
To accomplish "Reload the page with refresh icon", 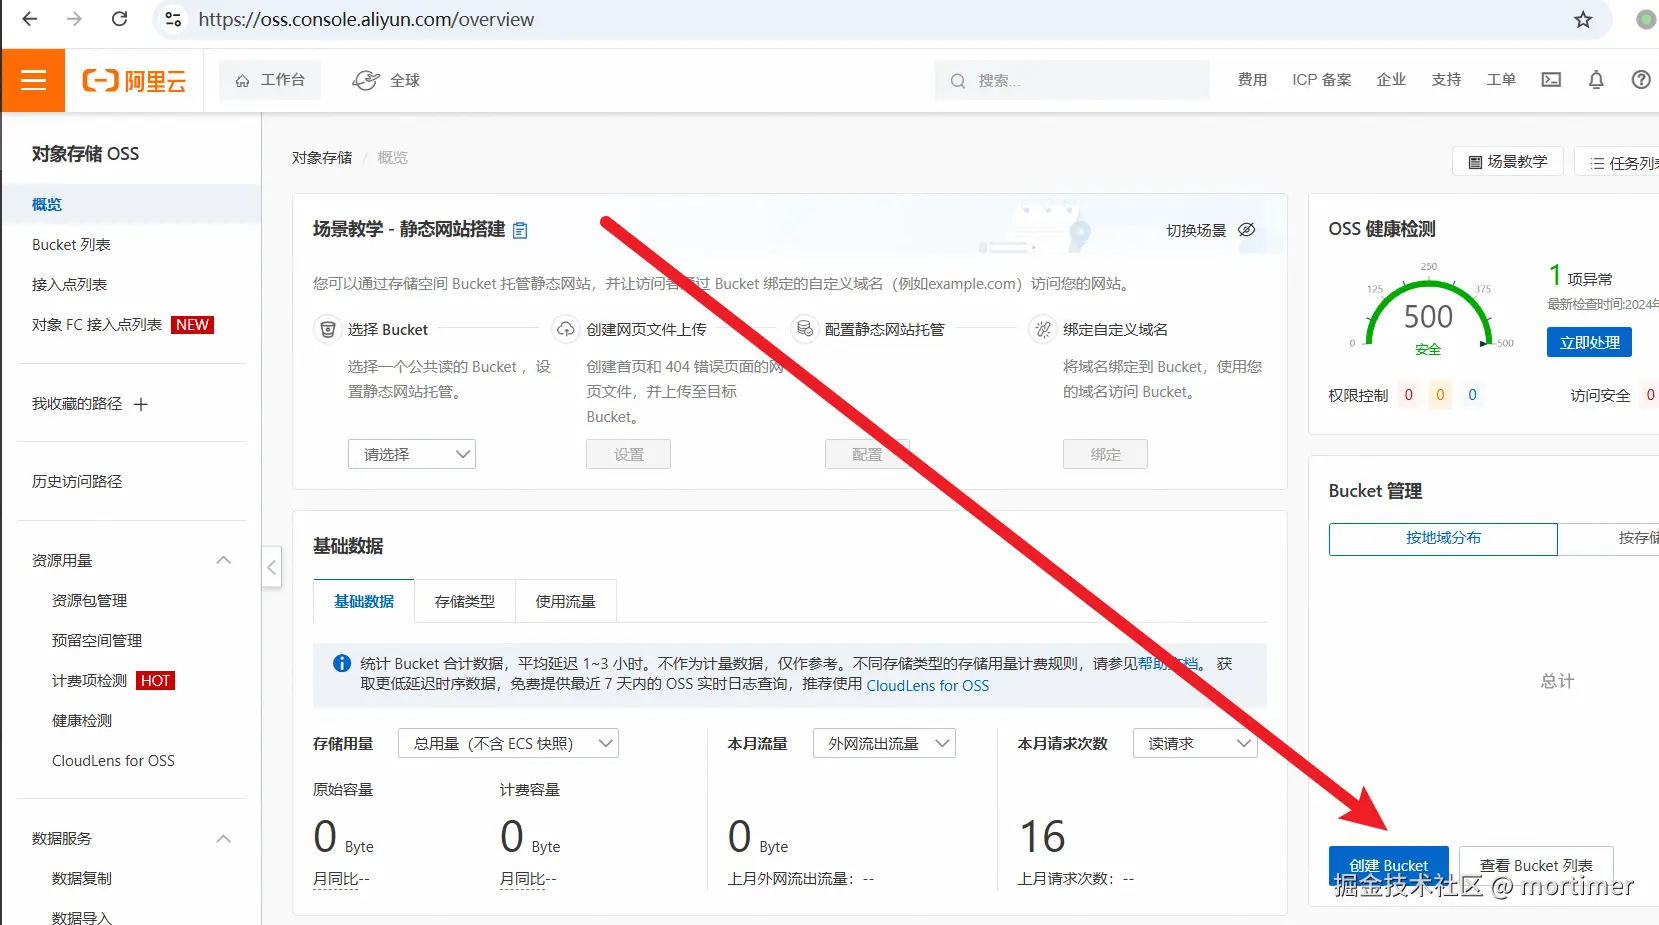I will [x=119, y=19].
